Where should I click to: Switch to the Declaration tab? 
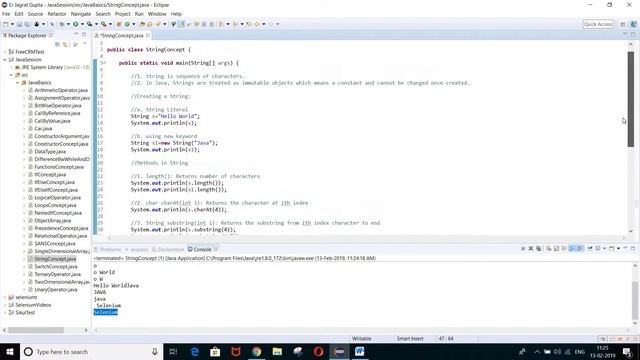[168, 249]
